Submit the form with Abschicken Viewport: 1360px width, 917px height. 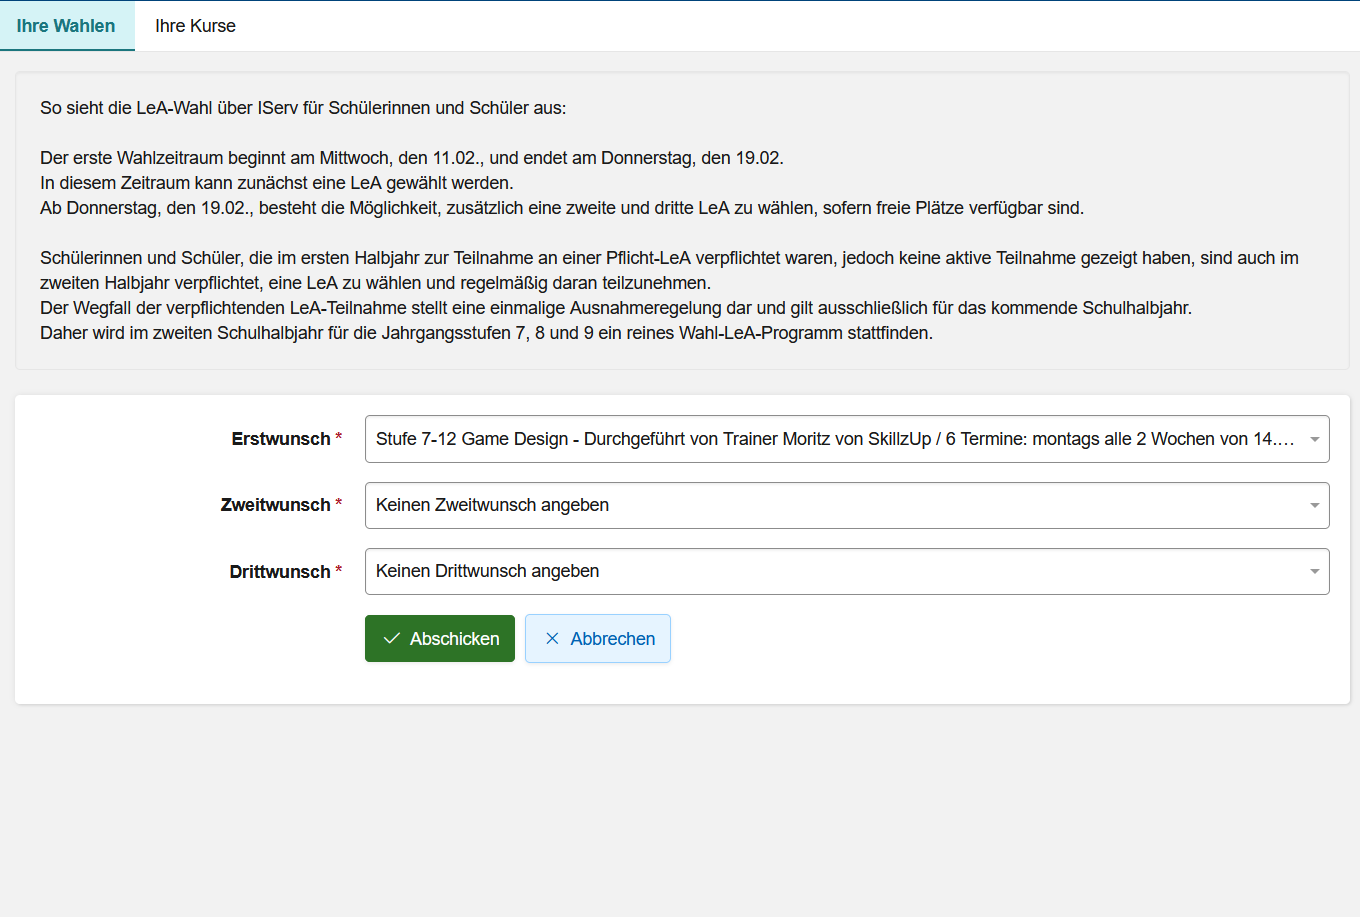[x=440, y=639]
